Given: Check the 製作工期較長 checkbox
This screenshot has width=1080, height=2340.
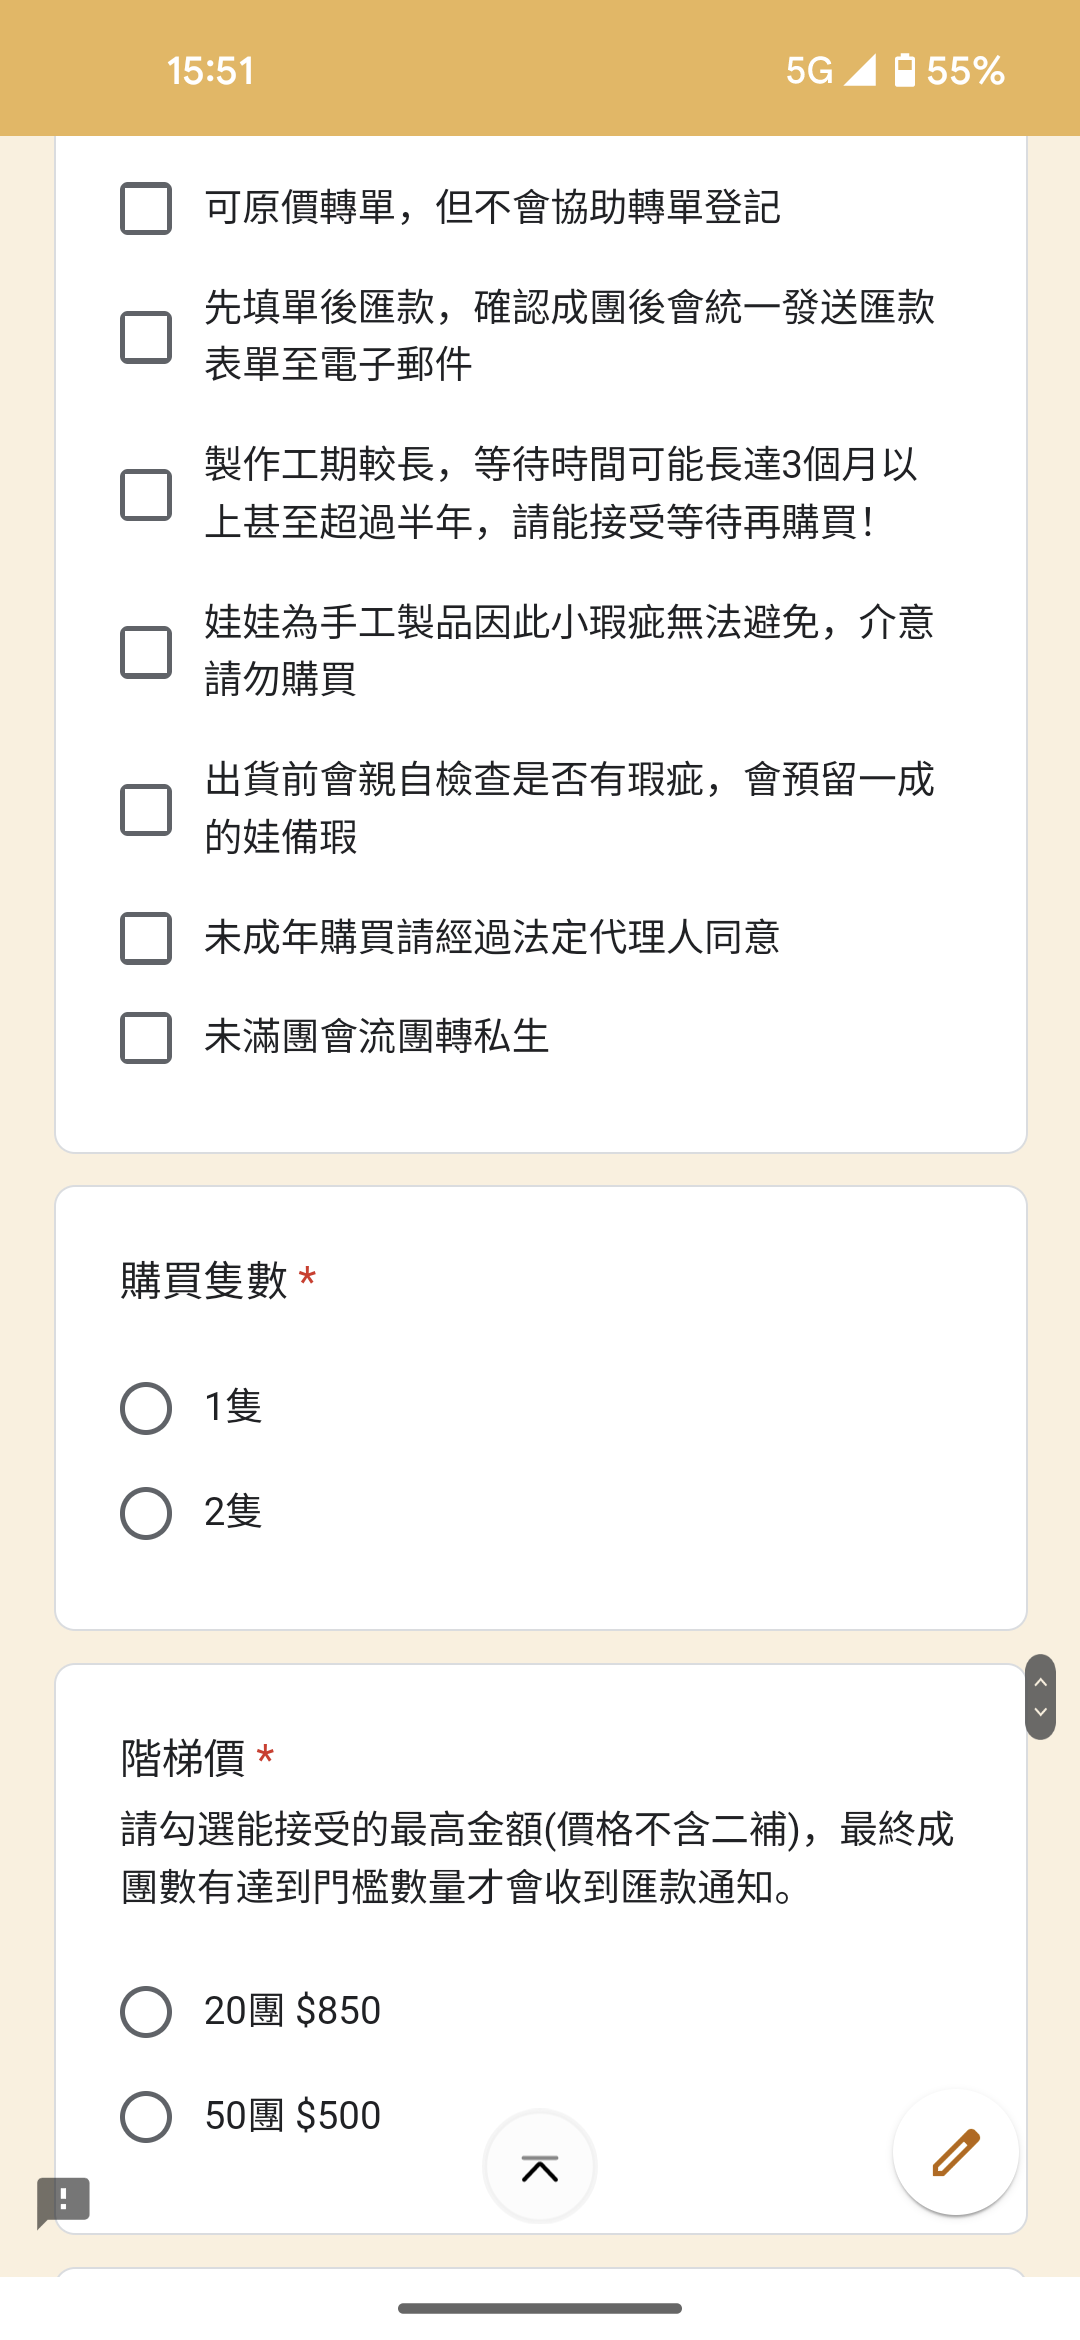Looking at the screenshot, I should 146,495.
